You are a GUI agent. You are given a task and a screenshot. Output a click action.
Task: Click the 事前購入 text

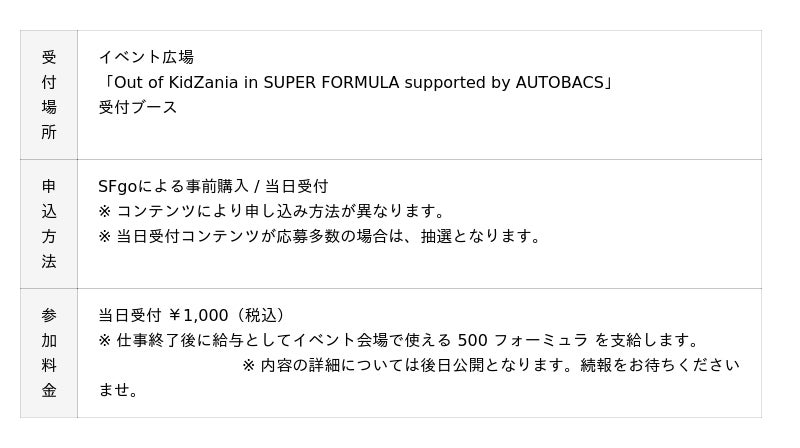[x=213, y=186]
